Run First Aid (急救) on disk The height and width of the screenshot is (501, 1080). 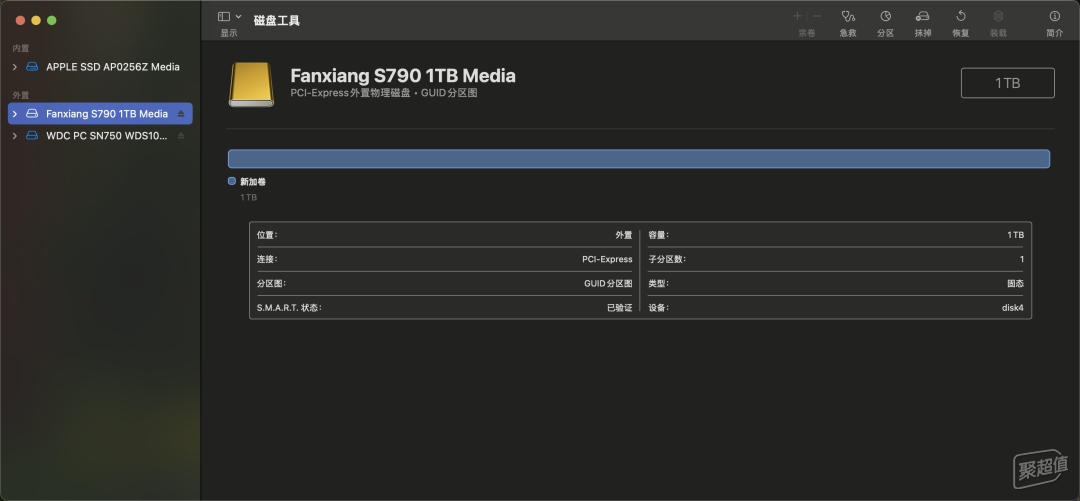pyautogui.click(x=848, y=17)
